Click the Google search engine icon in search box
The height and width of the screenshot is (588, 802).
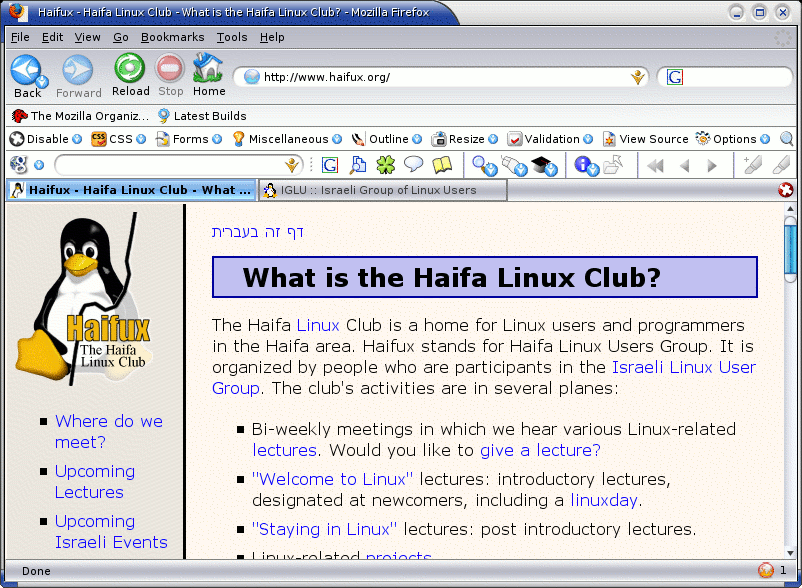(x=675, y=77)
